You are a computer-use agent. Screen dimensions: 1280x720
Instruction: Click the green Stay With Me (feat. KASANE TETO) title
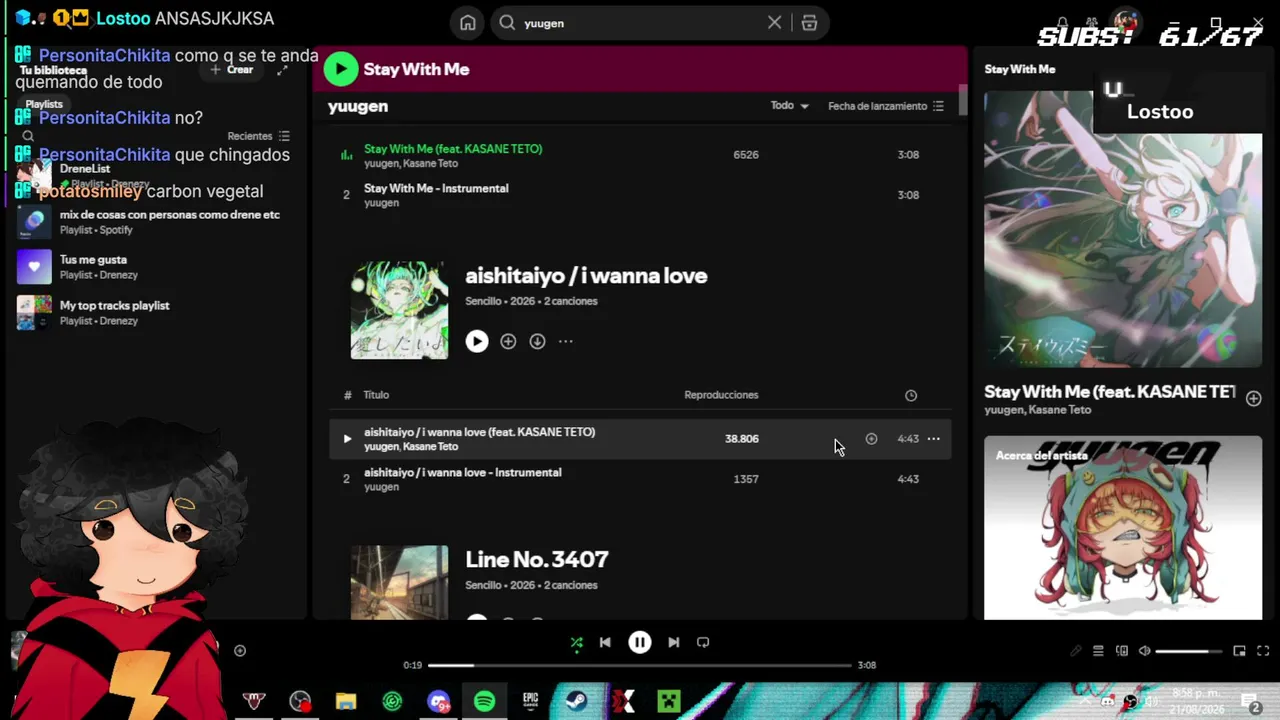453,149
